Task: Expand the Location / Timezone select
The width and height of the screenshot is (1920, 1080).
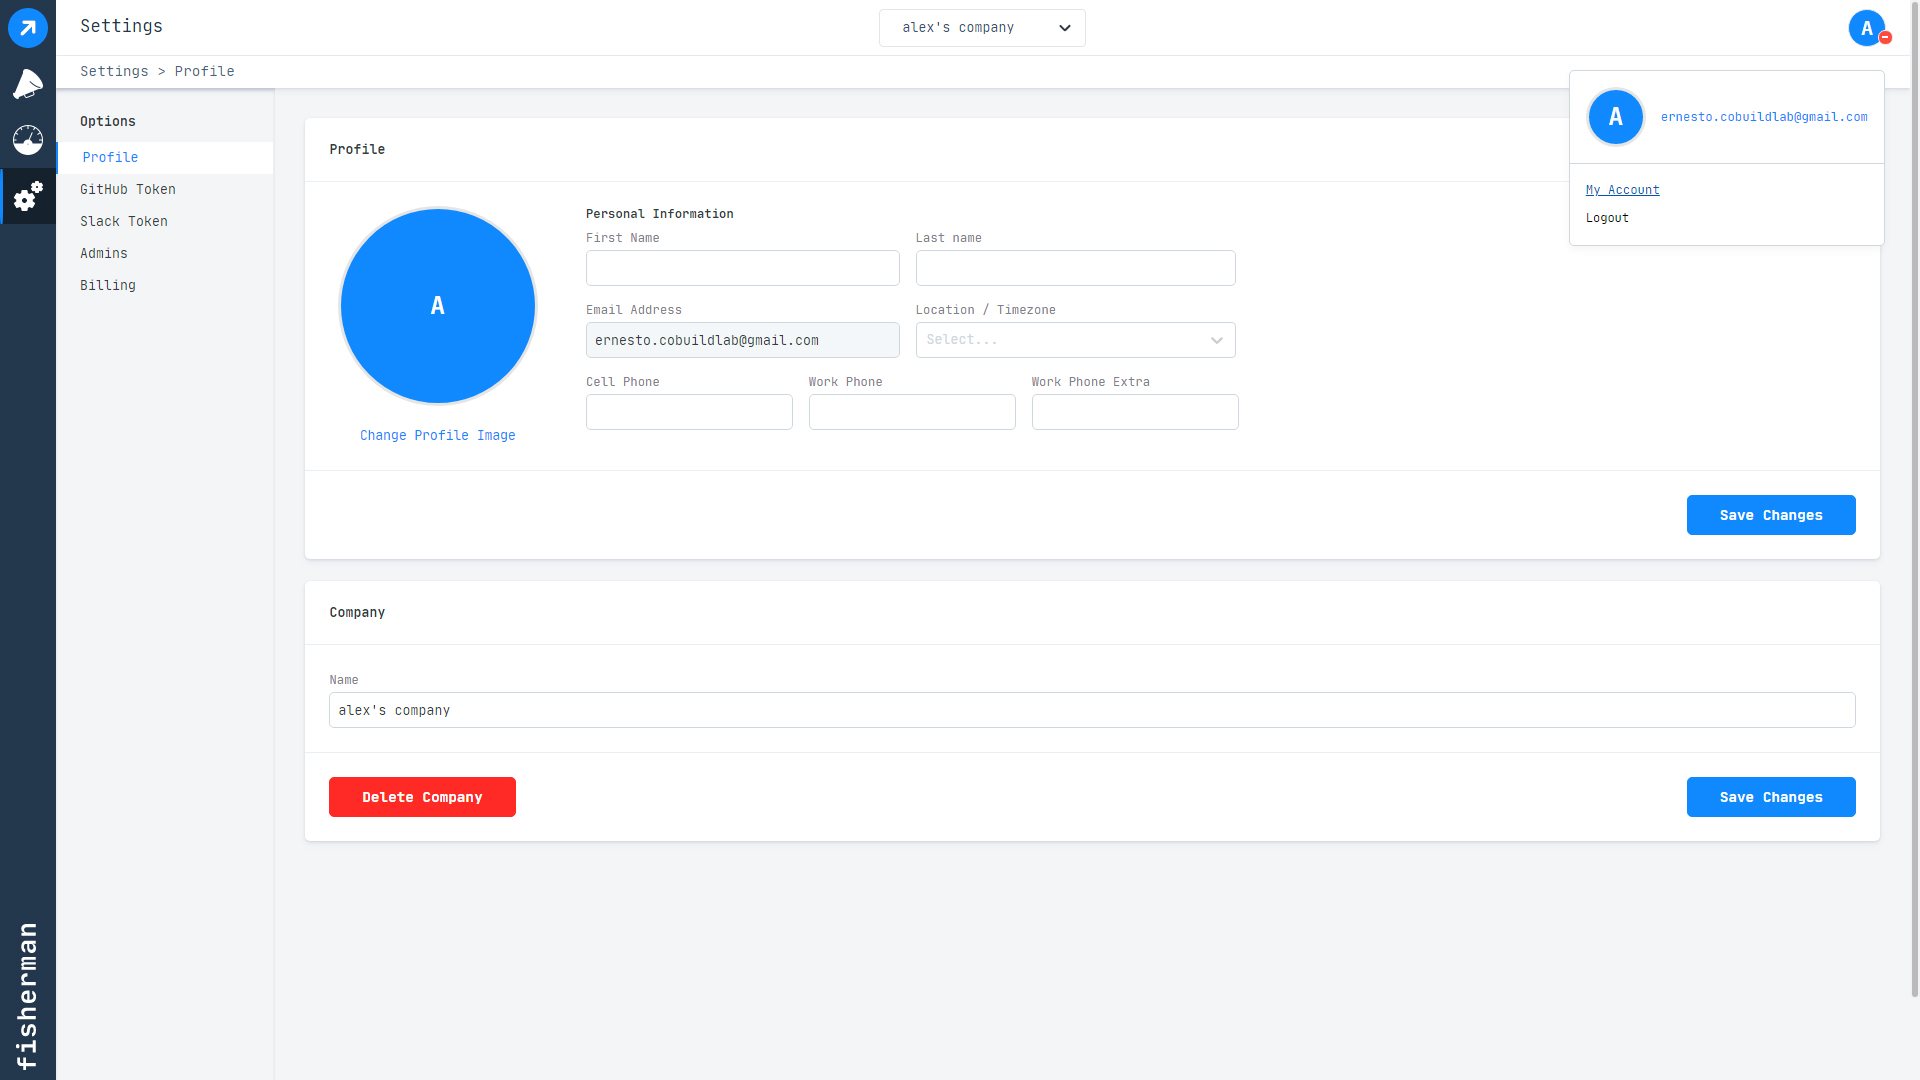Action: (1075, 340)
